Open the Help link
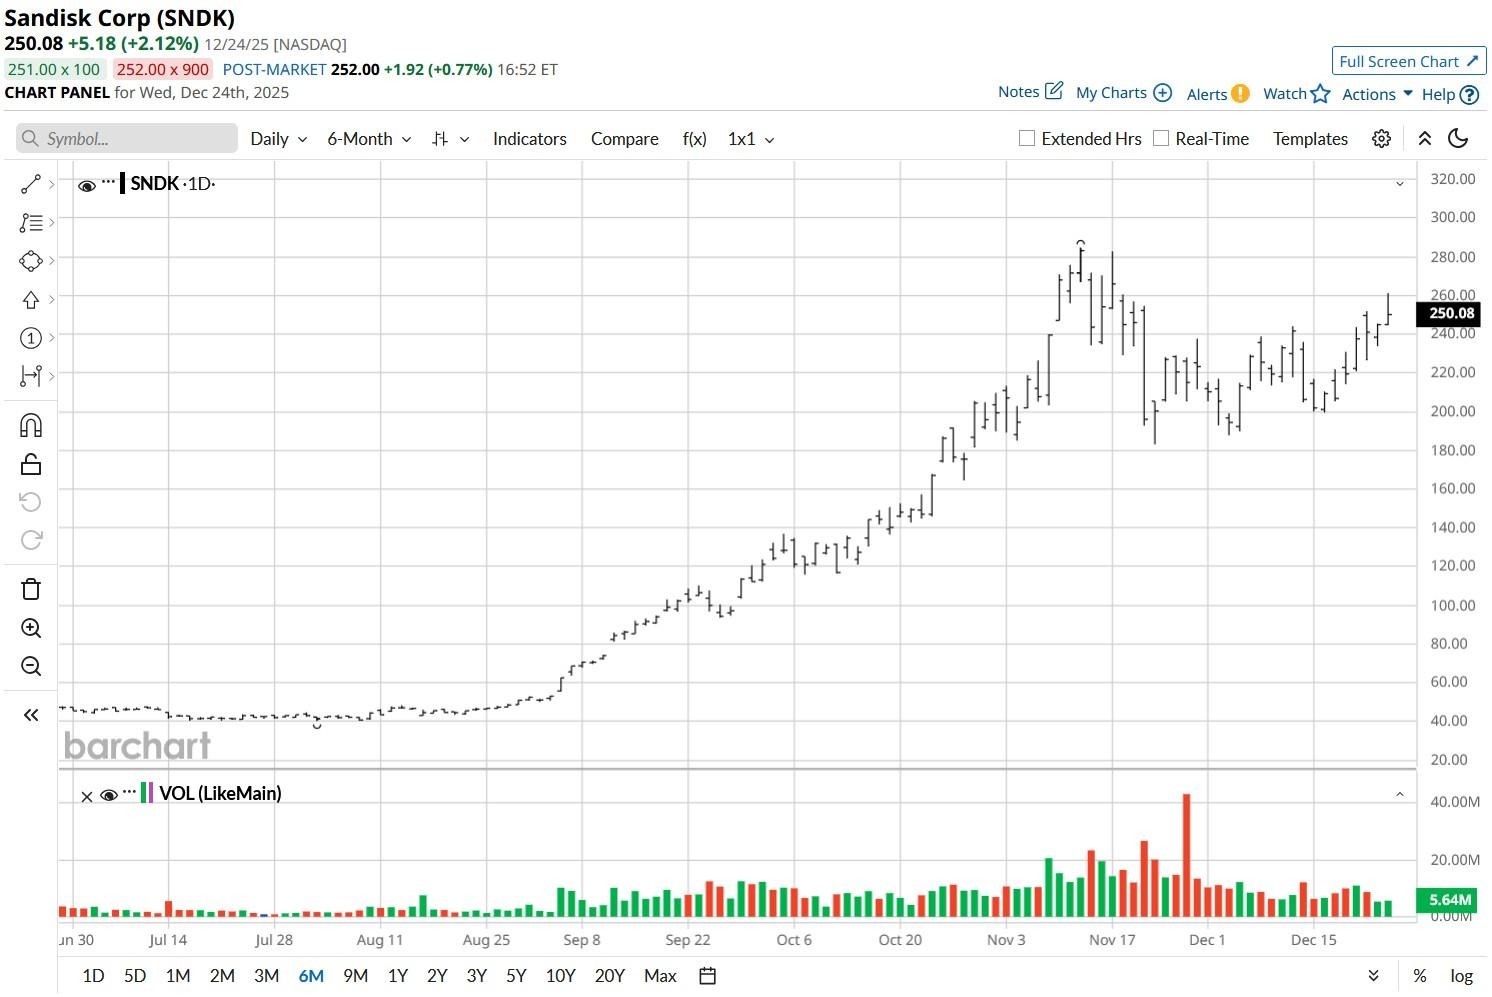The height and width of the screenshot is (997, 1492). (x=1450, y=95)
